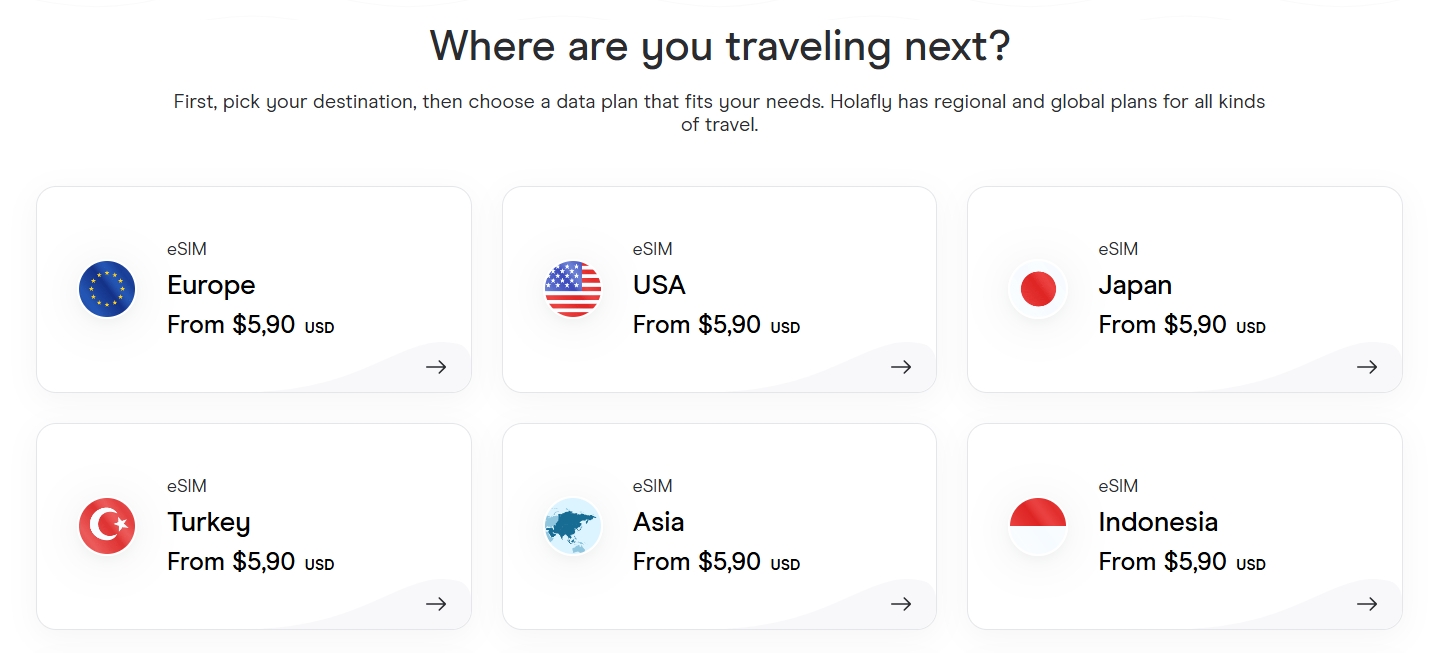Click the Indonesia flag icon
The height and width of the screenshot is (653, 1441).
click(x=1038, y=526)
